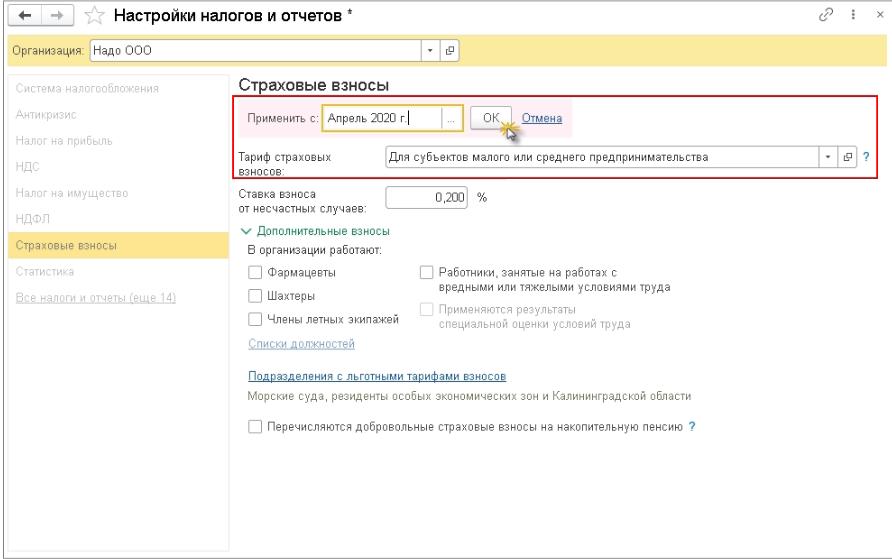Go forward with the right arrow button
Image resolution: width=892 pixels, height=559 pixels.
coord(57,15)
